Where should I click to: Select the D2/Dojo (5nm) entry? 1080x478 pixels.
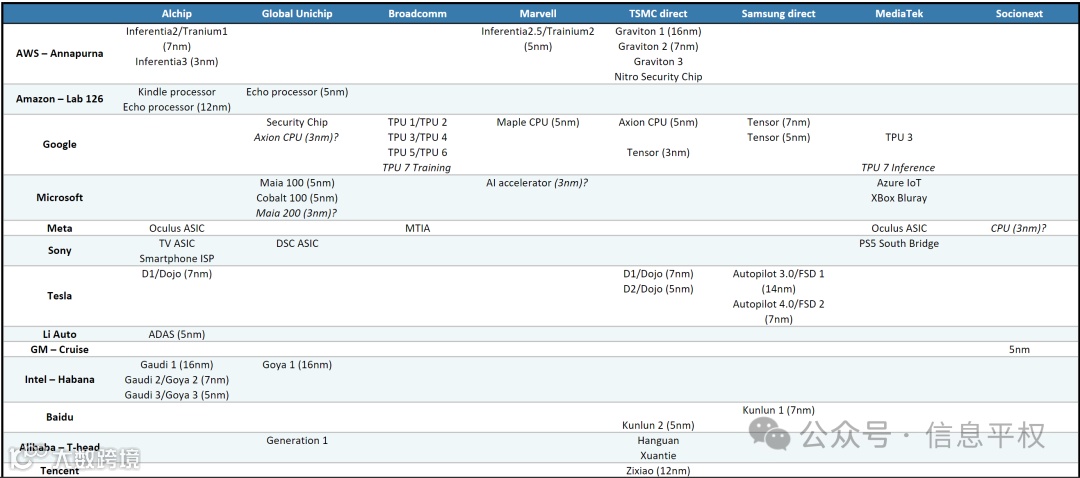click(x=658, y=289)
